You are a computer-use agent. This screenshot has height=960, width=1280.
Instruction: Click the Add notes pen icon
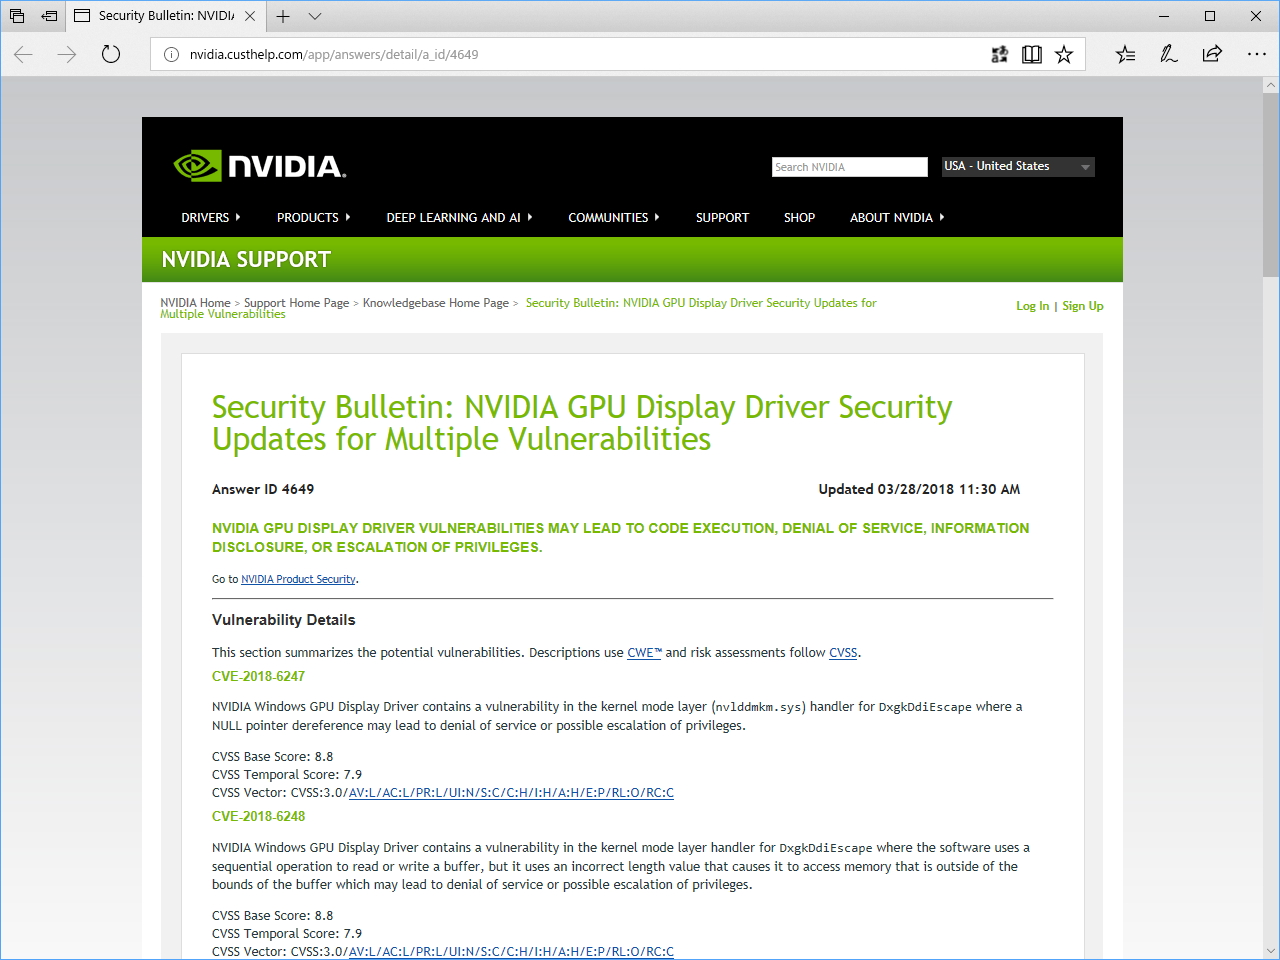click(1169, 55)
